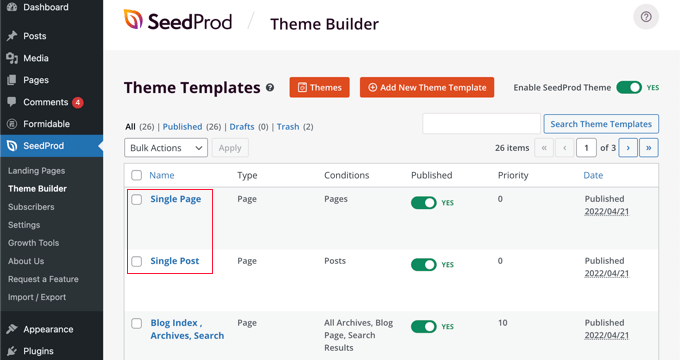Toggle the Enable SeedProd Theme switch

pyautogui.click(x=629, y=88)
